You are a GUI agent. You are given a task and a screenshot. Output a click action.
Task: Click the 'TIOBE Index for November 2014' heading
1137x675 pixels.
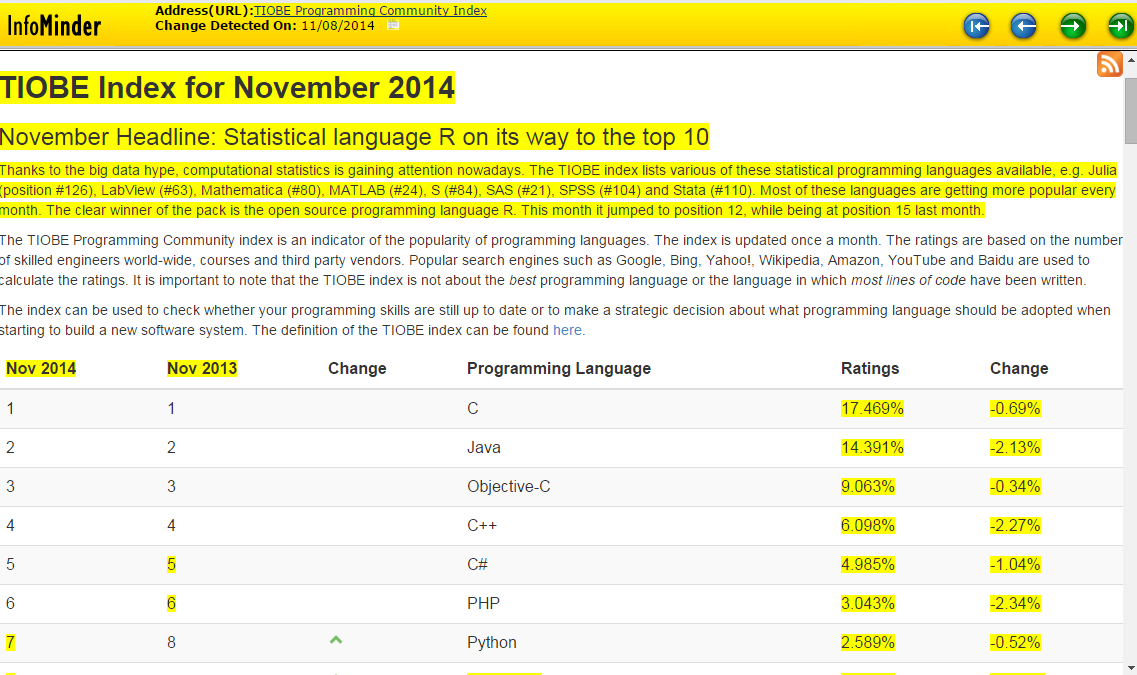click(x=227, y=88)
